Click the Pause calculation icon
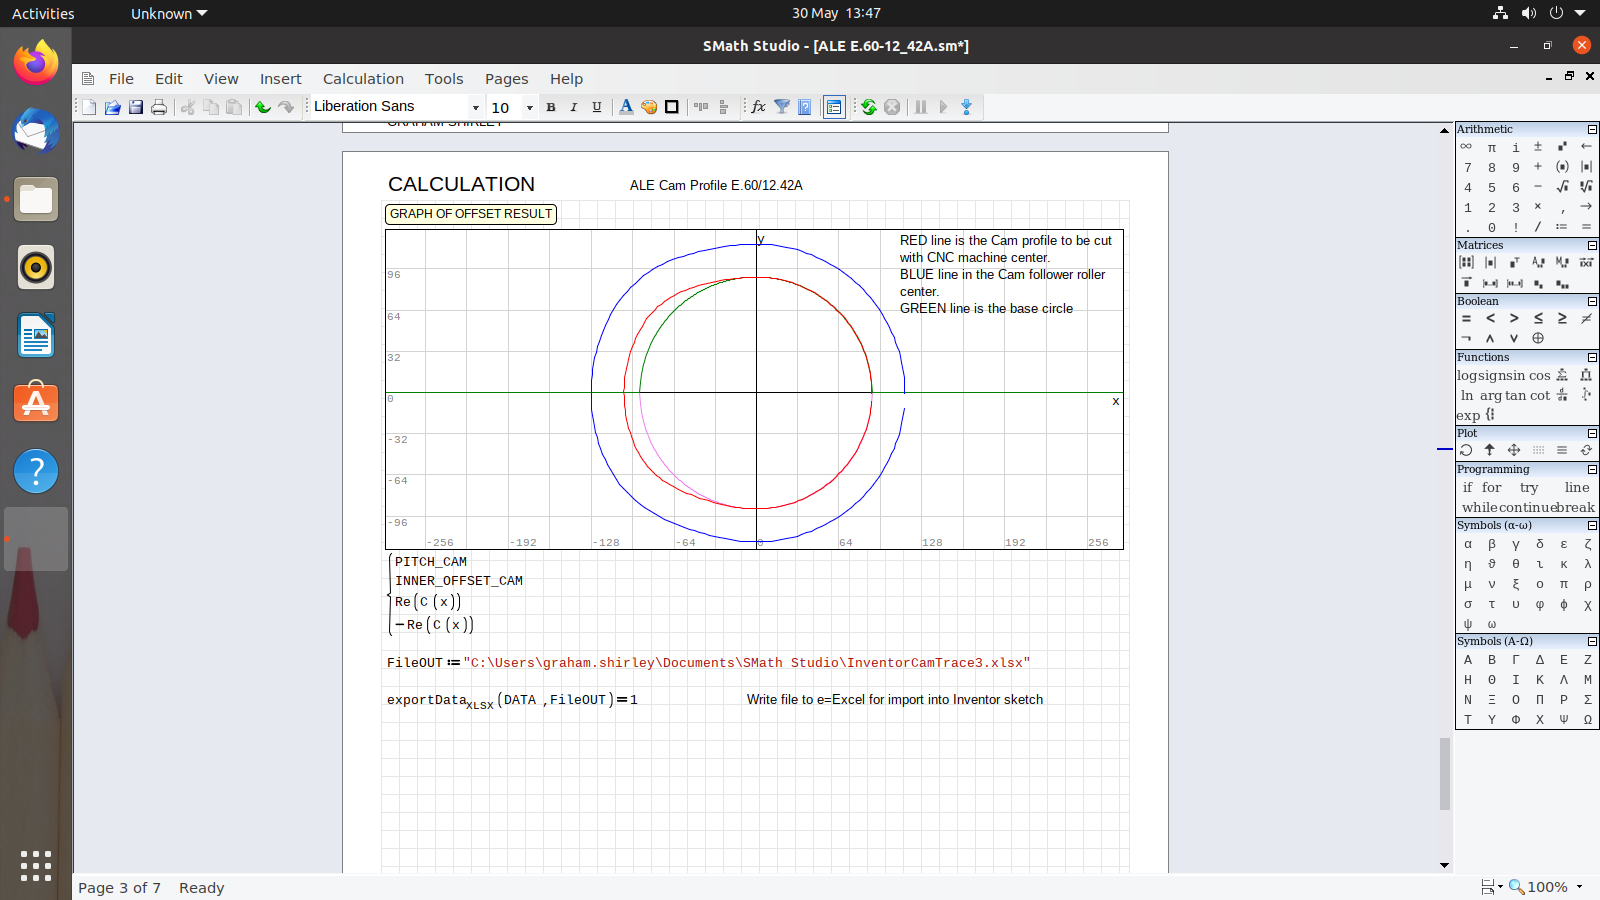The width and height of the screenshot is (1600, 900). click(x=920, y=107)
